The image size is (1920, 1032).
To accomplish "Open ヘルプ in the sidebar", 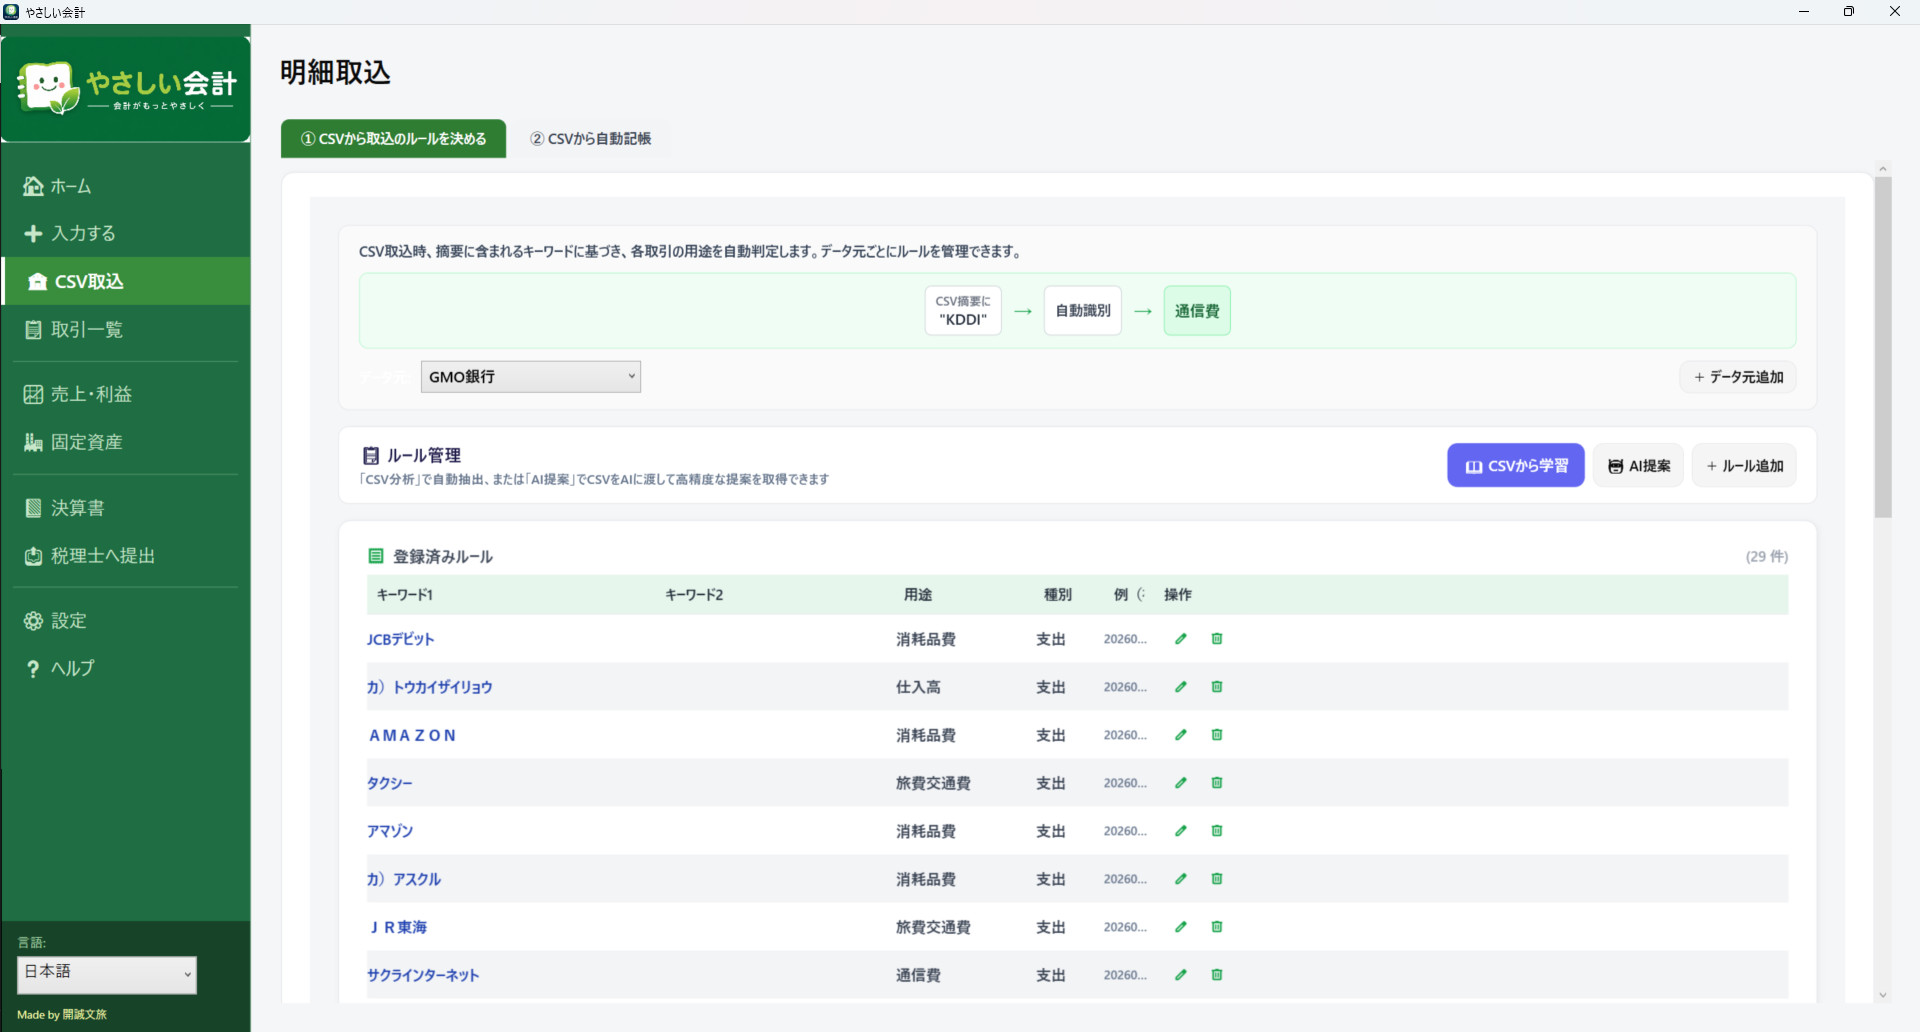I will pyautogui.click(x=126, y=668).
